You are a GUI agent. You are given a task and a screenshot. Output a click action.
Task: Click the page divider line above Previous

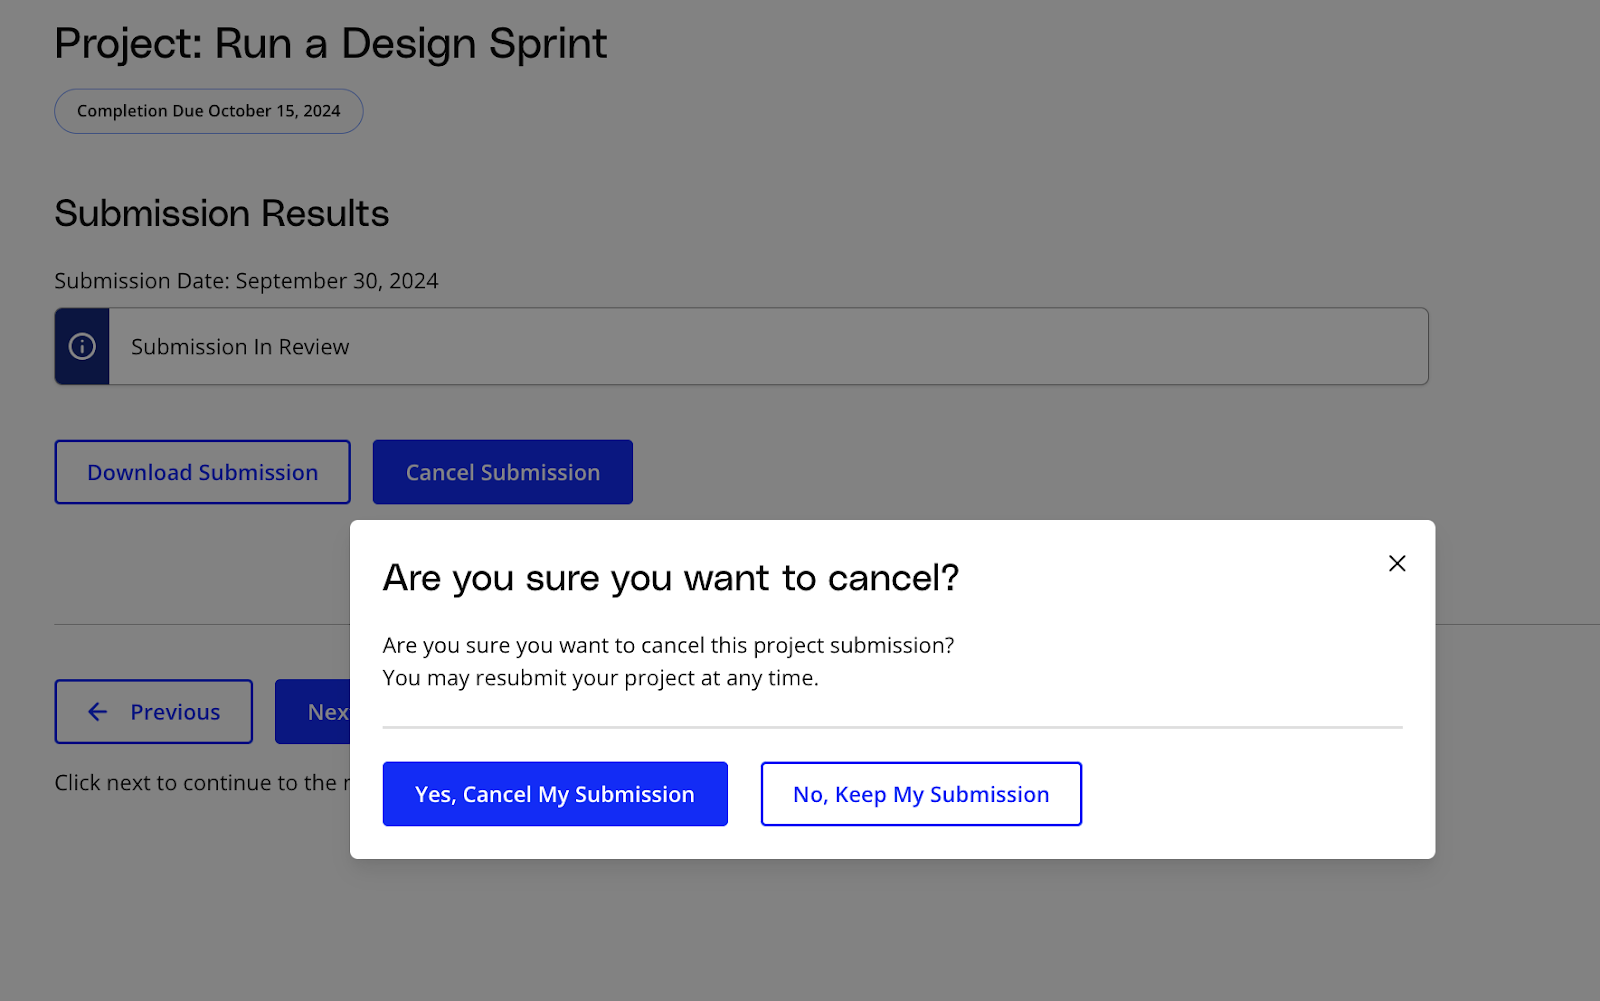click(200, 624)
